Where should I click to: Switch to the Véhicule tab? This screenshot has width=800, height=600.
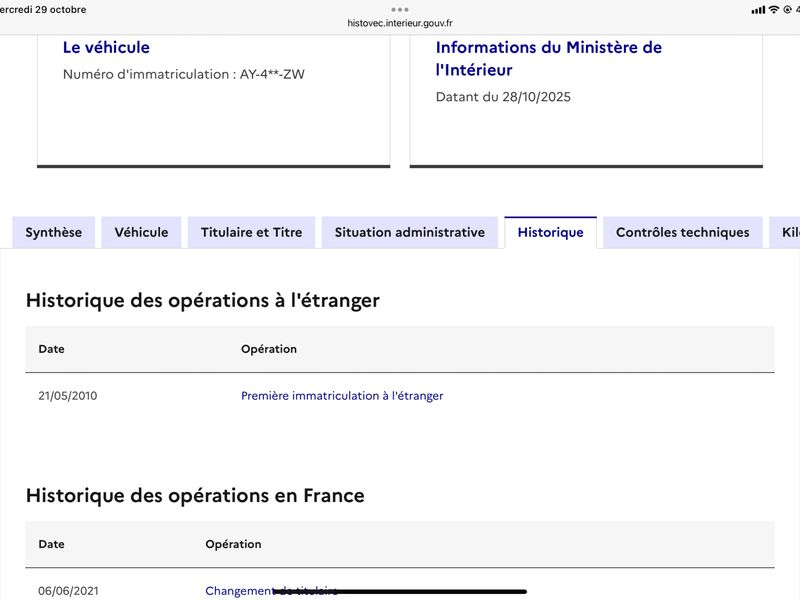141,232
